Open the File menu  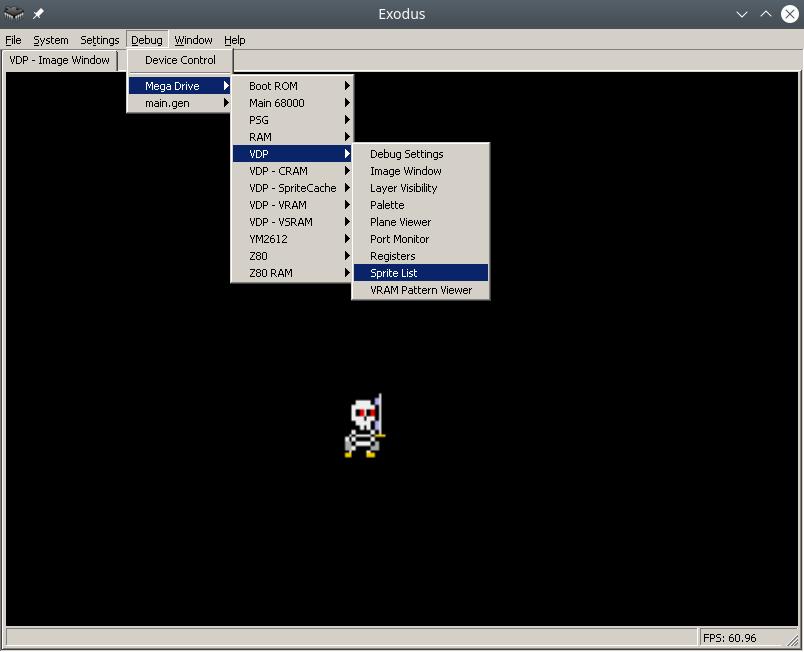(13, 40)
